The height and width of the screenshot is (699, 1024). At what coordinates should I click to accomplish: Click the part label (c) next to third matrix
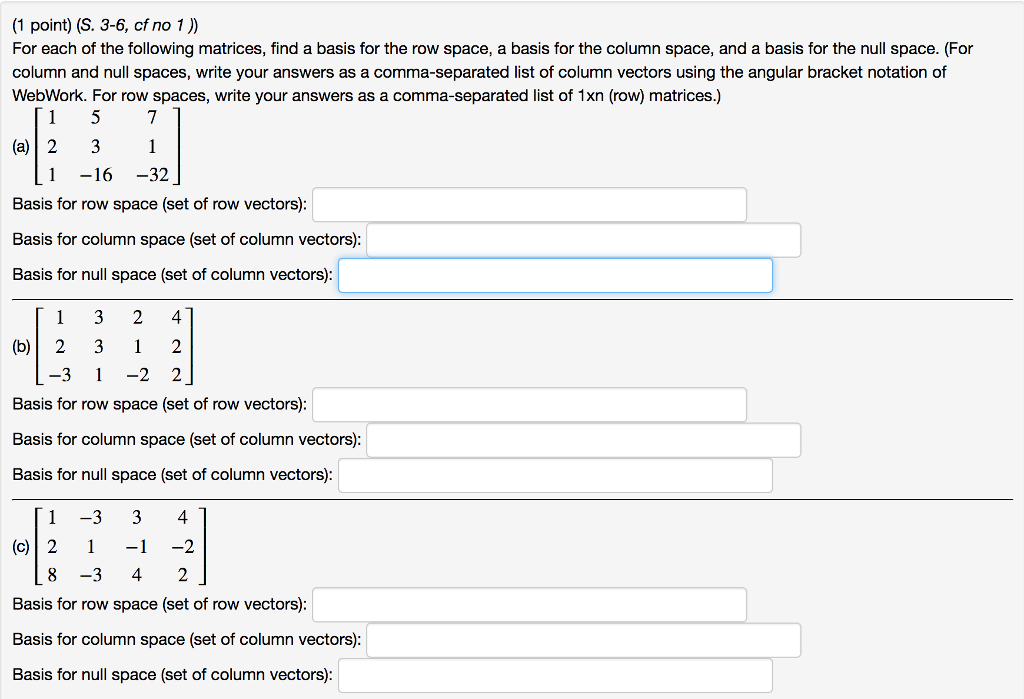click(x=18, y=546)
